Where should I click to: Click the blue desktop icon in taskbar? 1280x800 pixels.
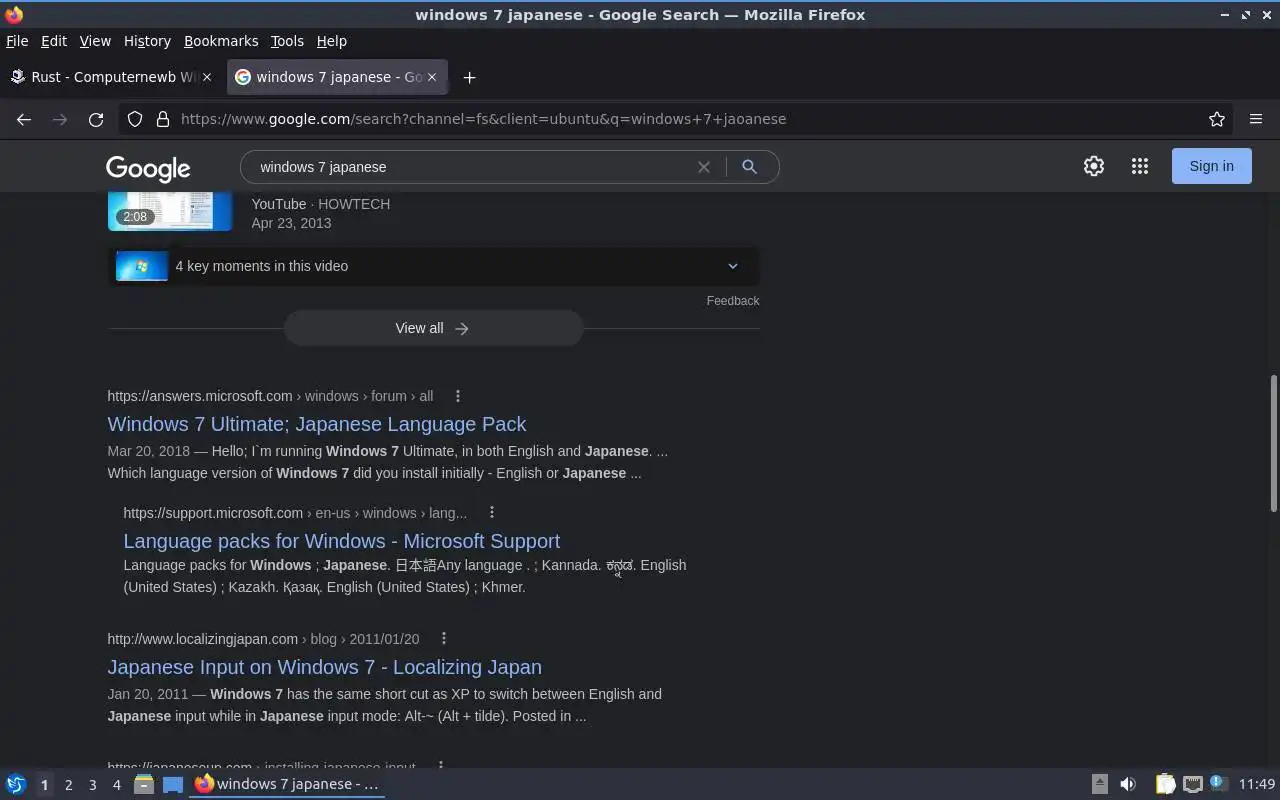173,784
